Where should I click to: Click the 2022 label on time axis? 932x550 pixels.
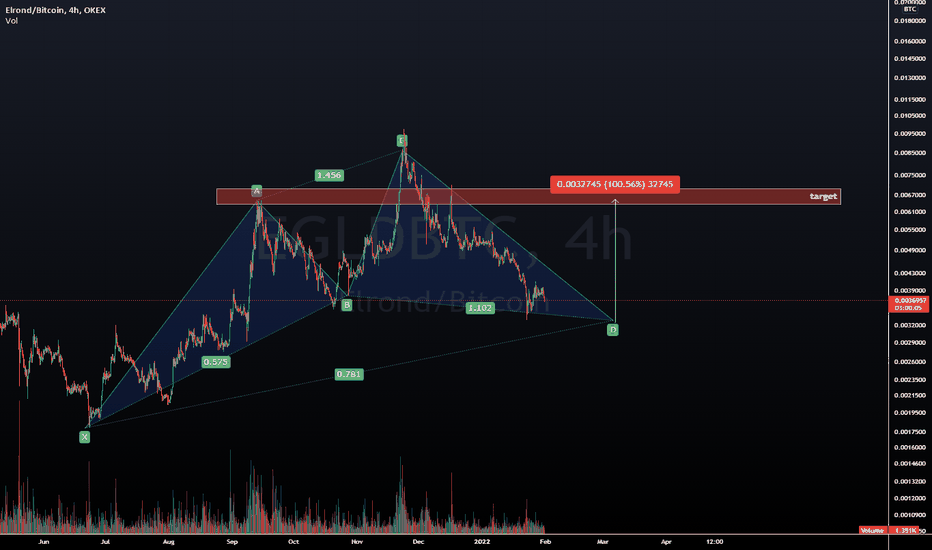(x=481, y=542)
